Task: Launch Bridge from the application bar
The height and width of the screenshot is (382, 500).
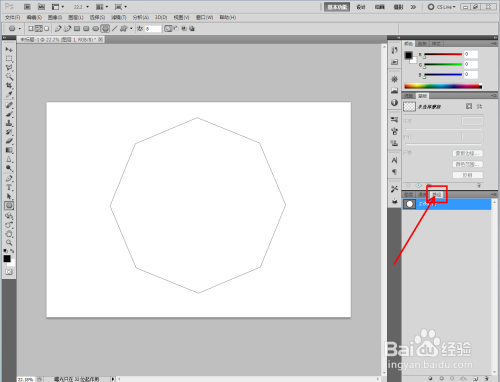Action: [27, 7]
